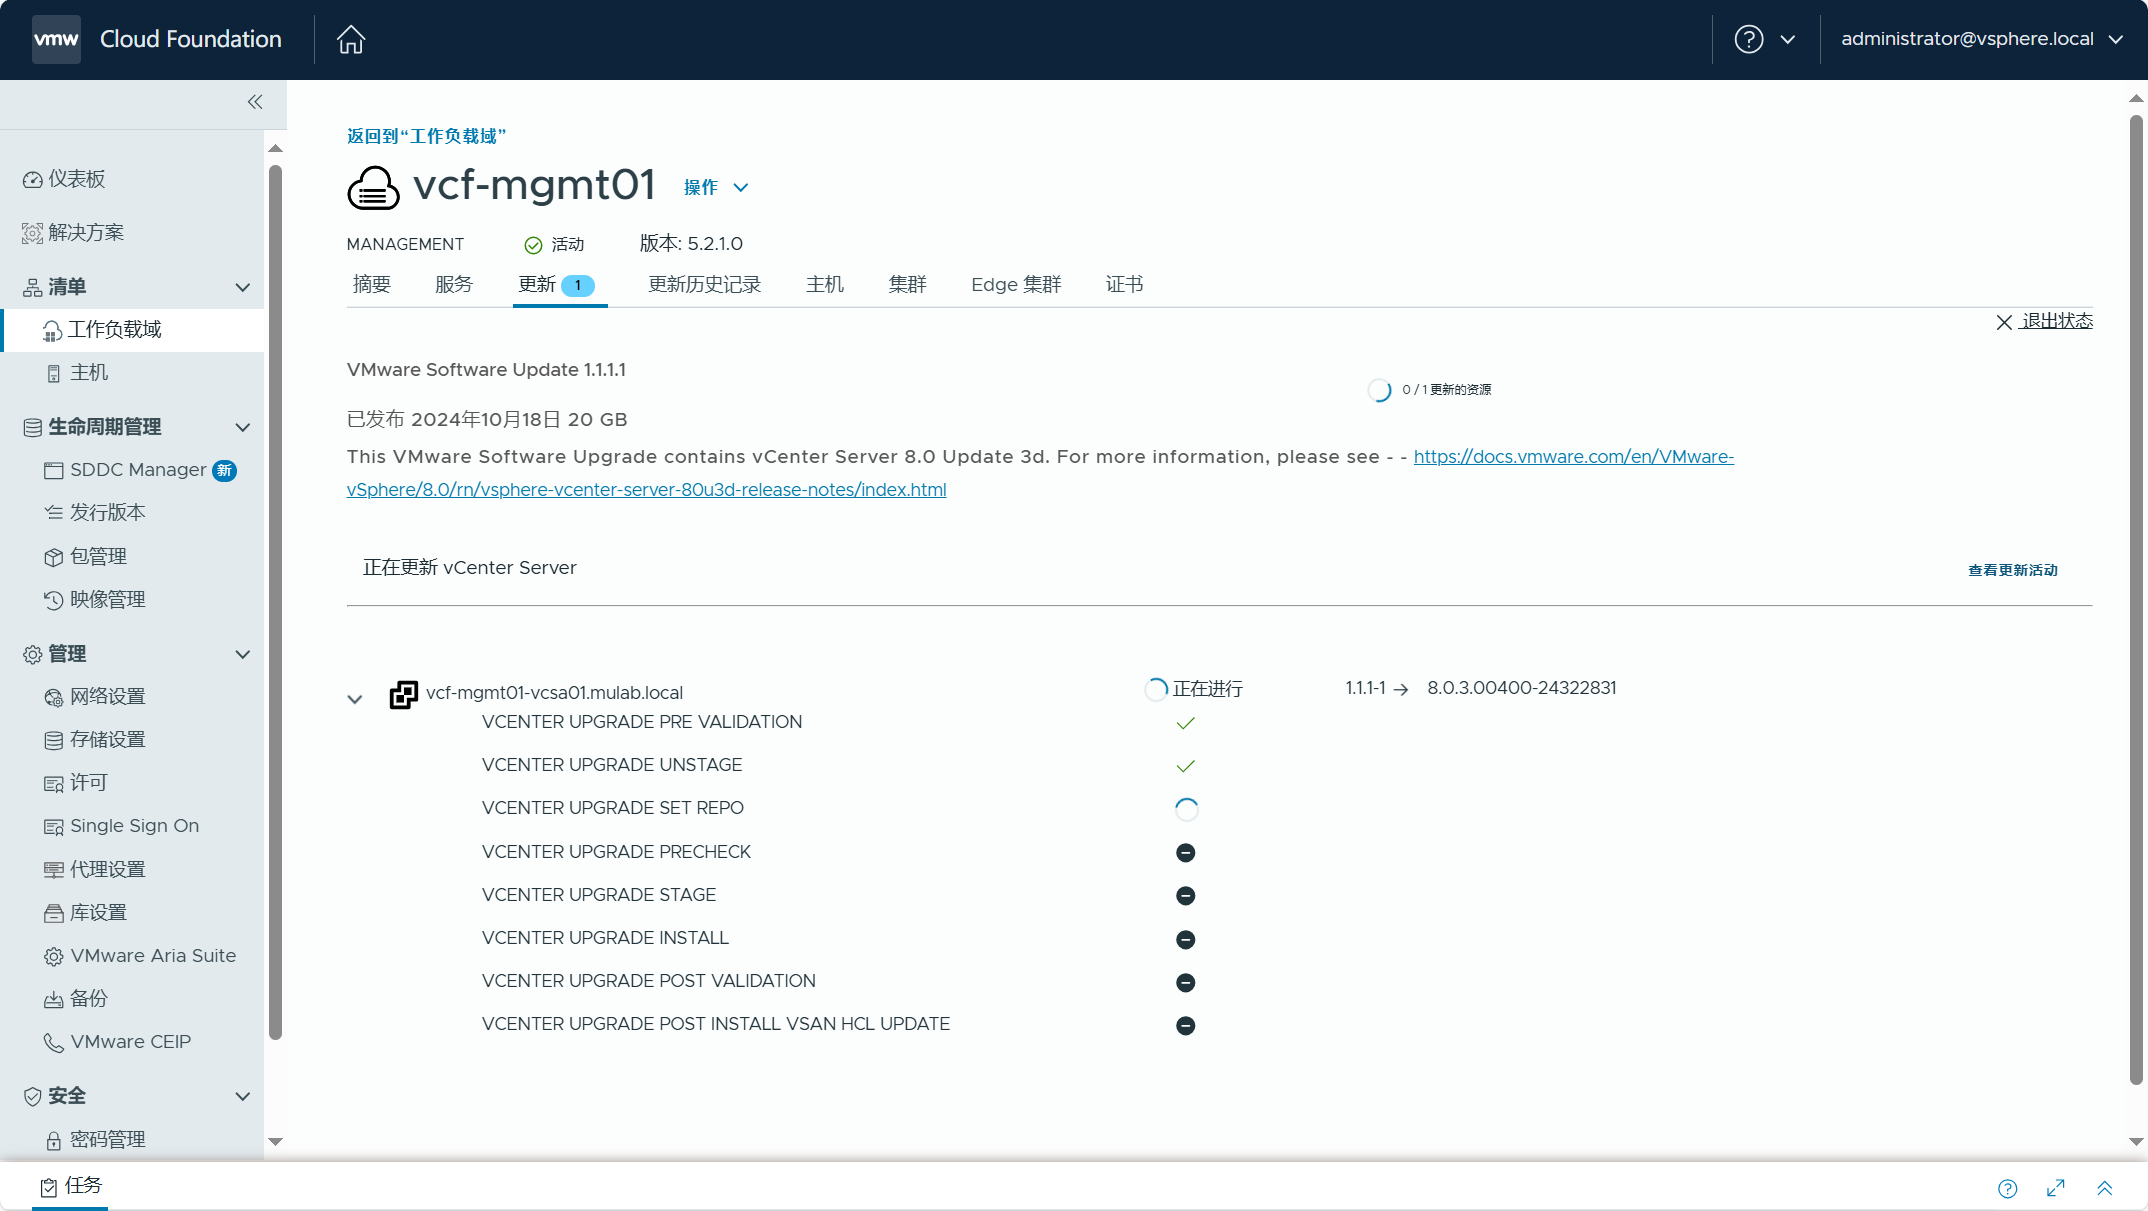Click the 0 / 1 更新的资源 progress spinner
Image resolution: width=2148 pixels, height=1211 pixels.
pos(1380,390)
